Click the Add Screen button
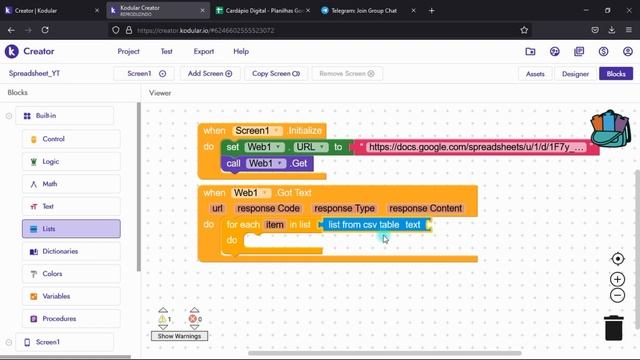The image size is (640, 360). point(210,74)
